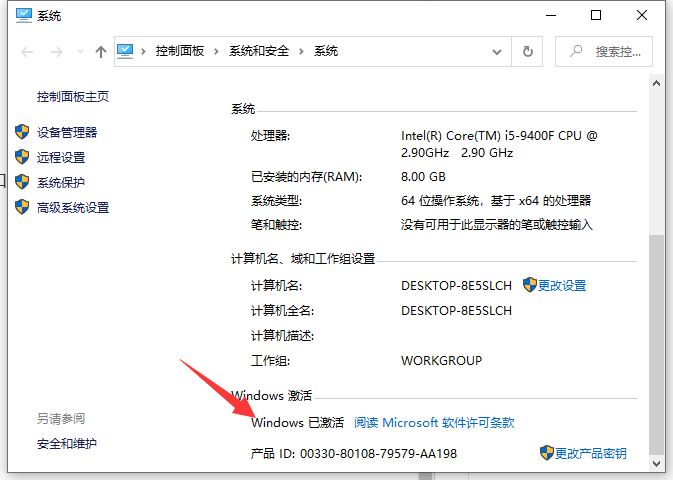Open 控制面板主页 in the left pane
This screenshot has width=673, height=480.
click(73, 97)
